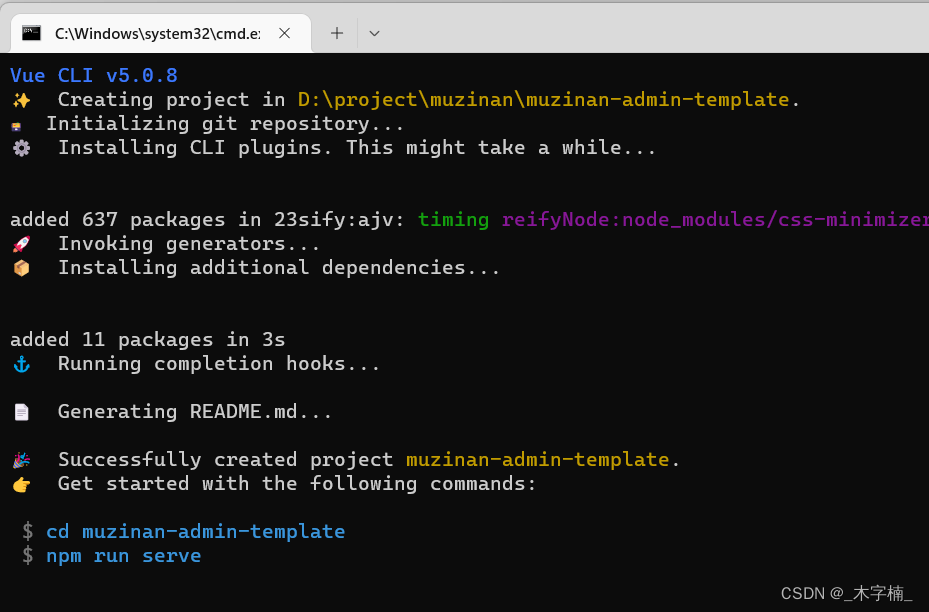Screen dimensions: 929x612
Task: Click the 'added 637 packages' text
Action: point(117,220)
